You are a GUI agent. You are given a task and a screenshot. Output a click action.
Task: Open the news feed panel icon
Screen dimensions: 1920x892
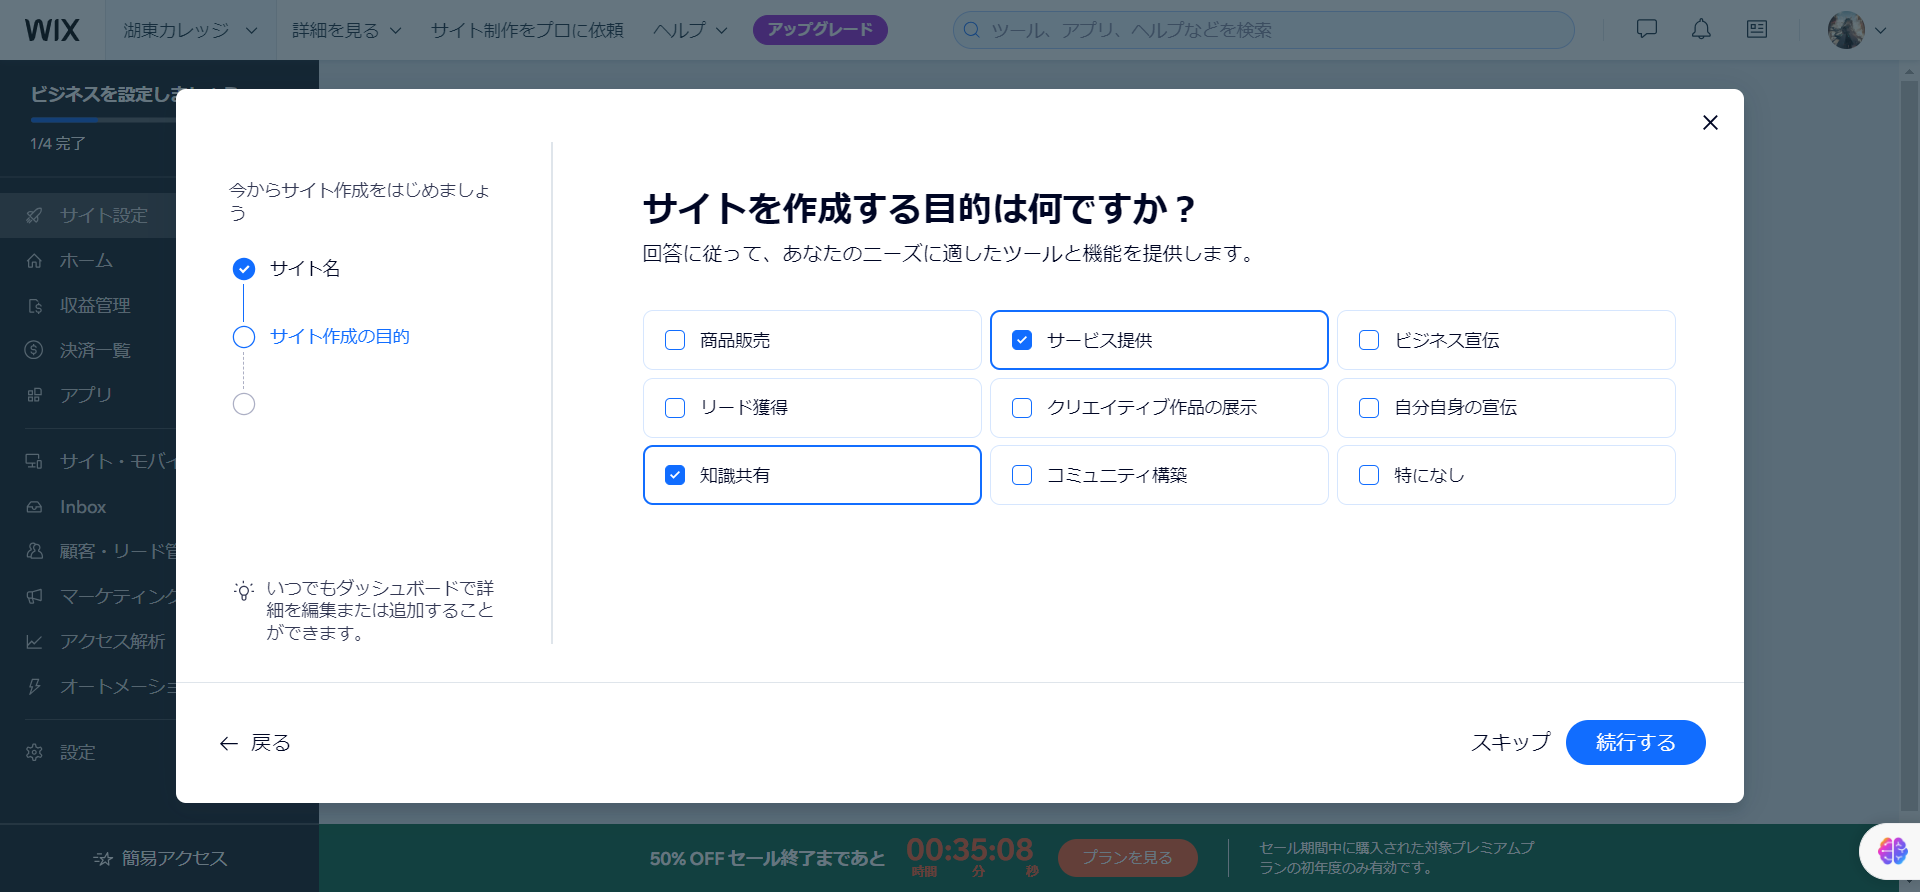tap(1756, 30)
